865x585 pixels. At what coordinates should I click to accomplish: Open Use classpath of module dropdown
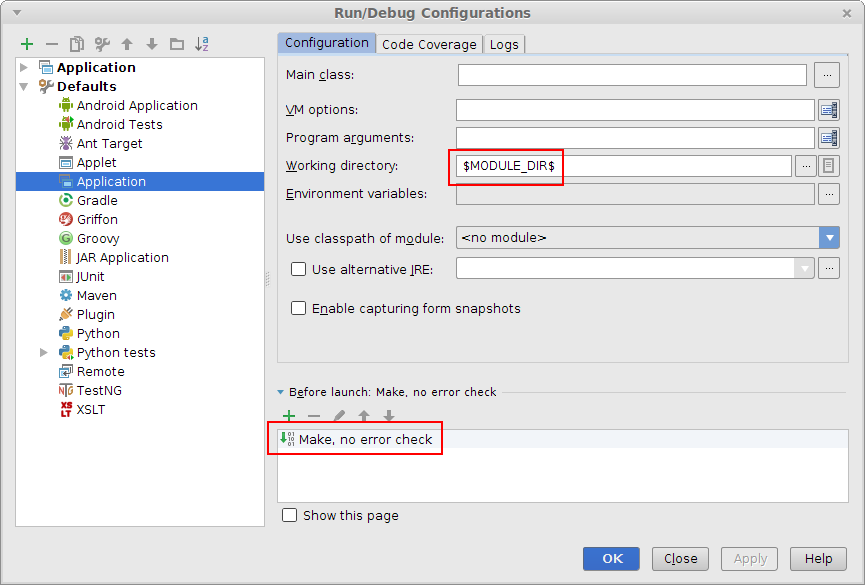(x=829, y=238)
